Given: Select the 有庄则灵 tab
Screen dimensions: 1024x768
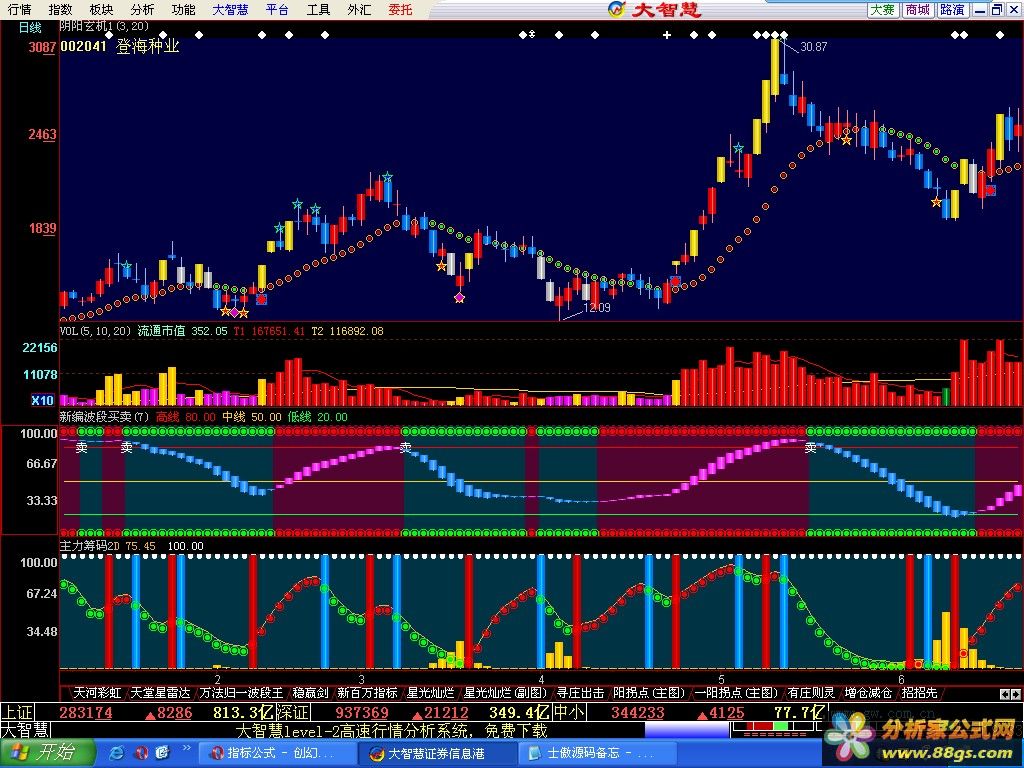Looking at the screenshot, I should (811, 692).
